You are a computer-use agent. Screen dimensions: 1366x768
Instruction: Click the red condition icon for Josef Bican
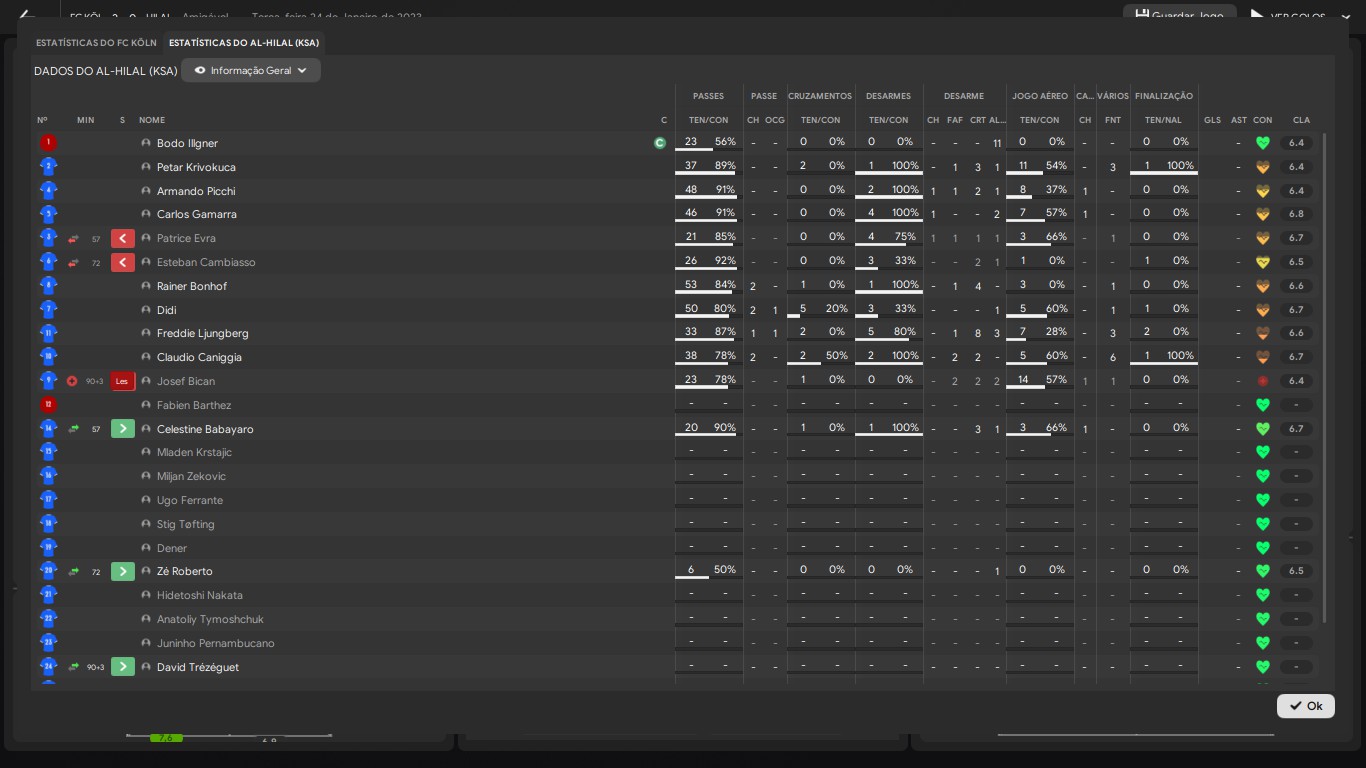1263,381
